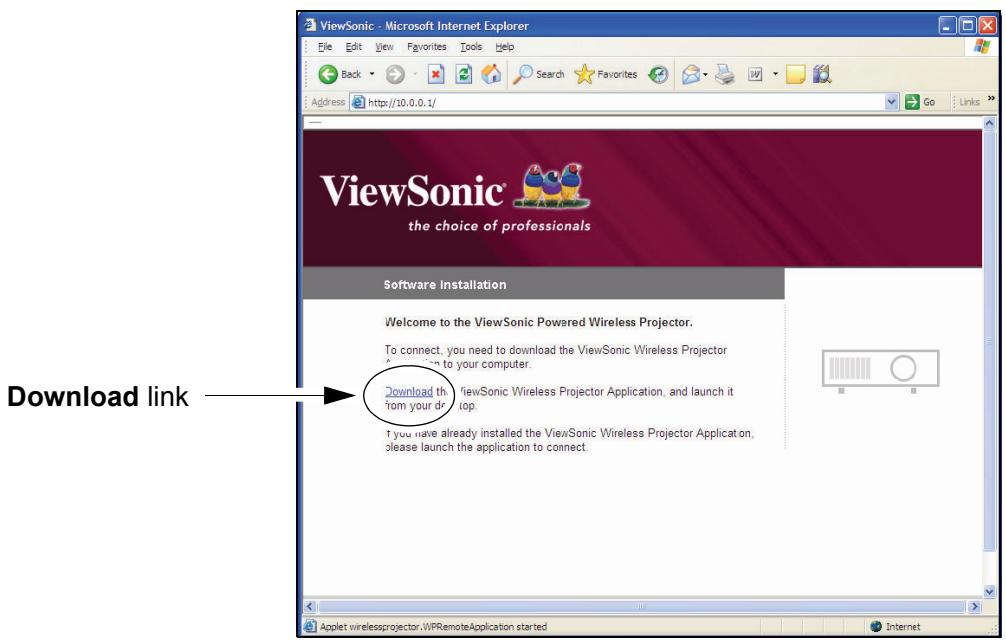
Task: Click the address bar showing http://10.0.0.1/
Action: click(624, 102)
